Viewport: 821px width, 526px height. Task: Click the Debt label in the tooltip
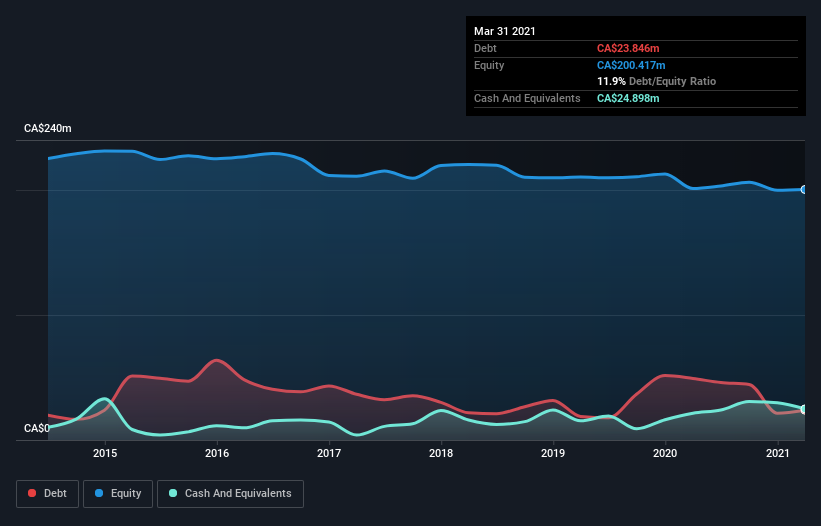pyautogui.click(x=485, y=48)
